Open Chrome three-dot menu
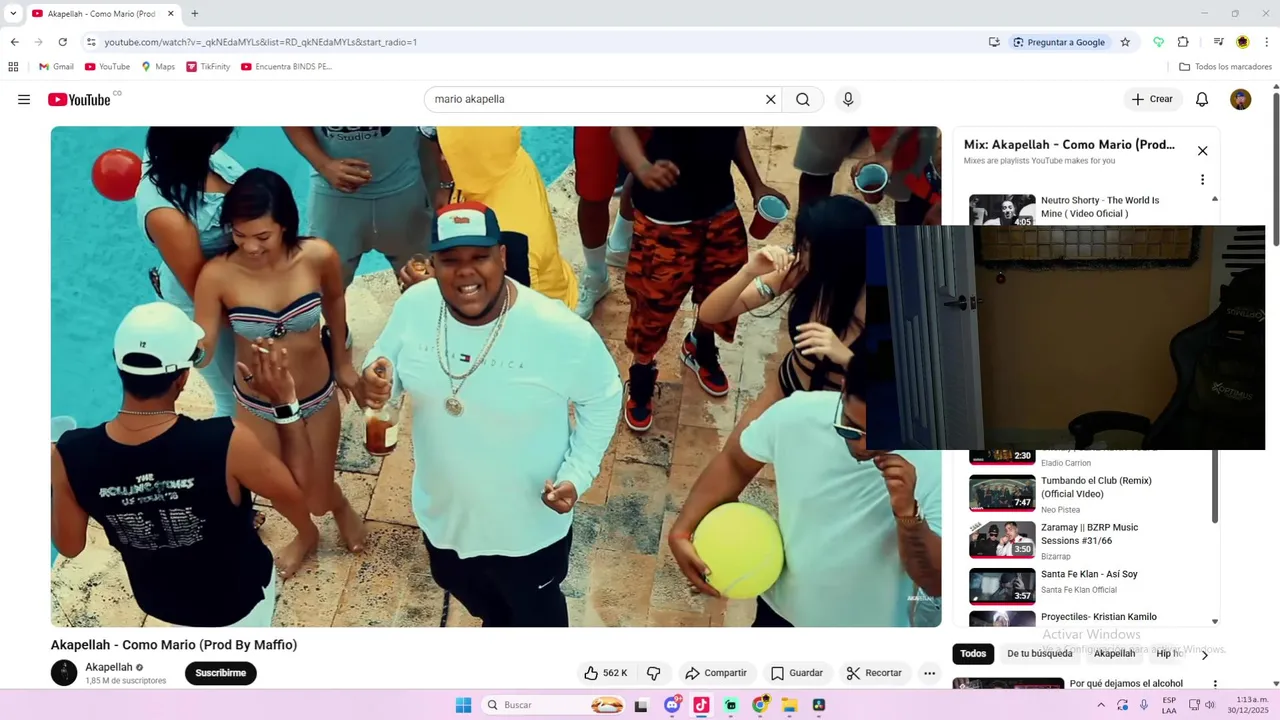Viewport: 1280px width, 720px height. (x=1267, y=42)
